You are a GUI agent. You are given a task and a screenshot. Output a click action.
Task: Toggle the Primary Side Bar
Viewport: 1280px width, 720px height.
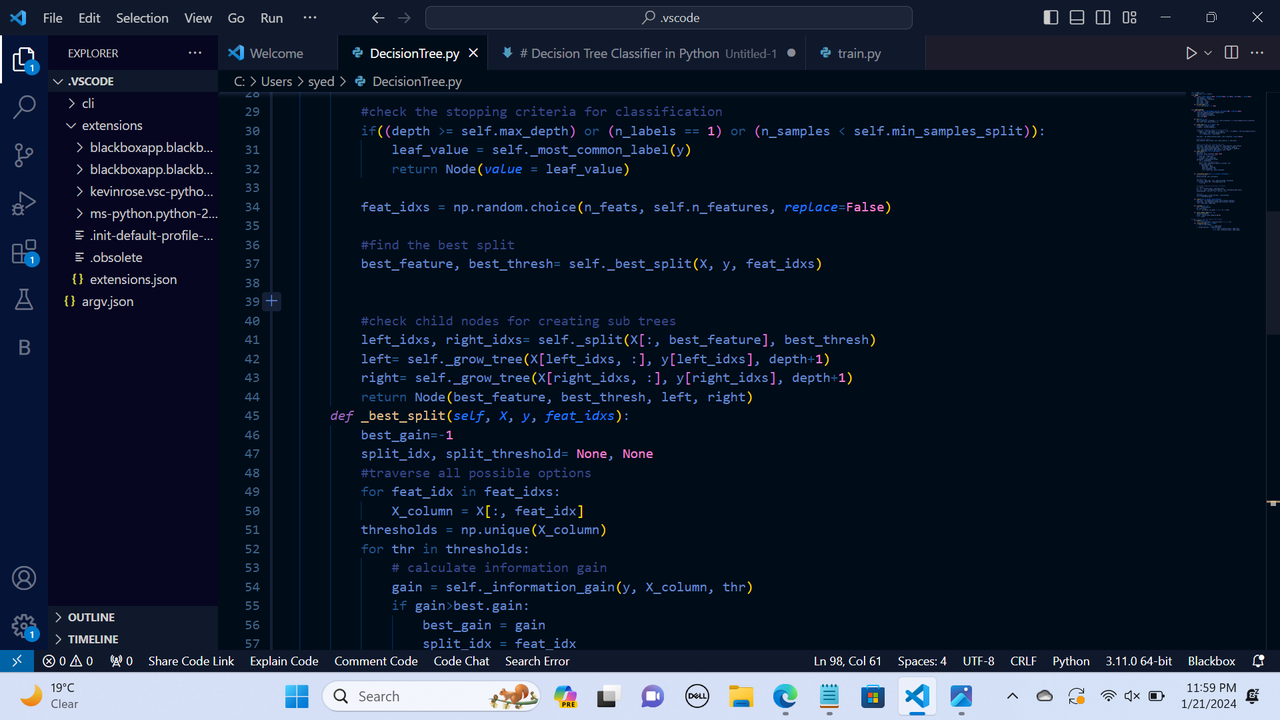[x=1051, y=18]
